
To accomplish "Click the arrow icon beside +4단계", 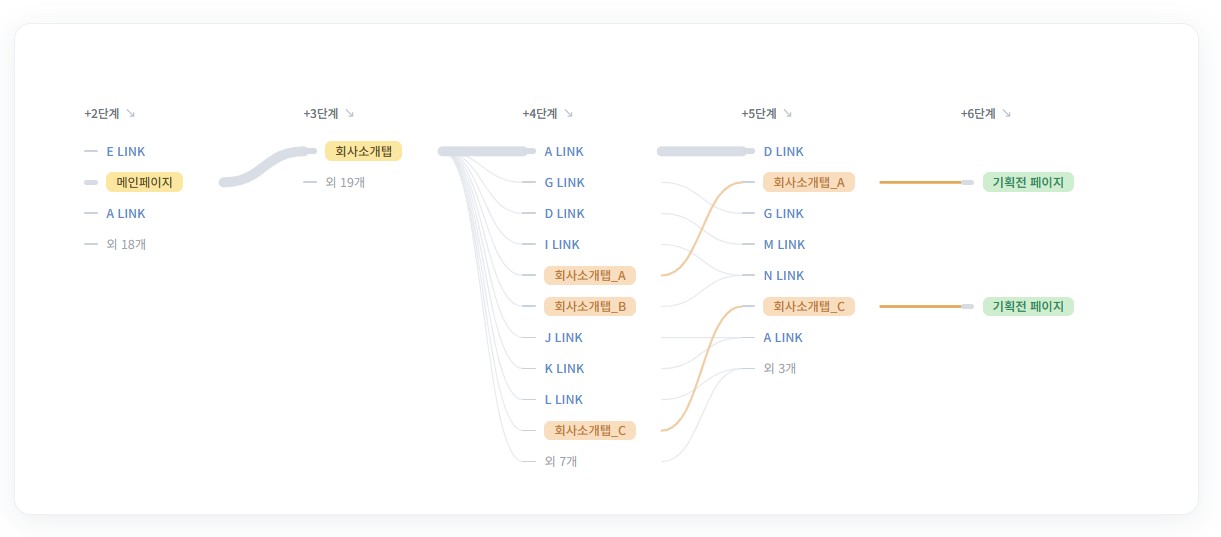I will click(x=568, y=113).
